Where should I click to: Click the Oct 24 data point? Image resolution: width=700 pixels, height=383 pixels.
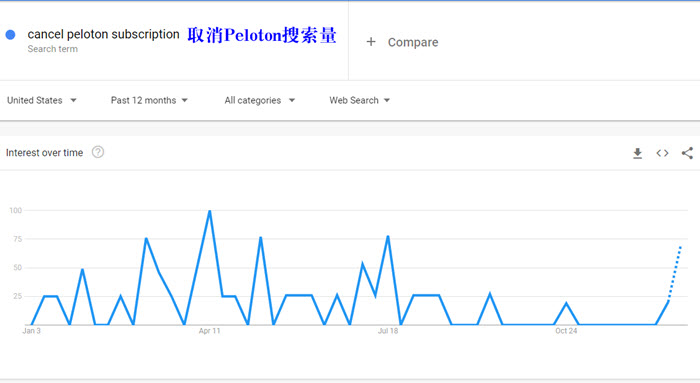[567, 303]
